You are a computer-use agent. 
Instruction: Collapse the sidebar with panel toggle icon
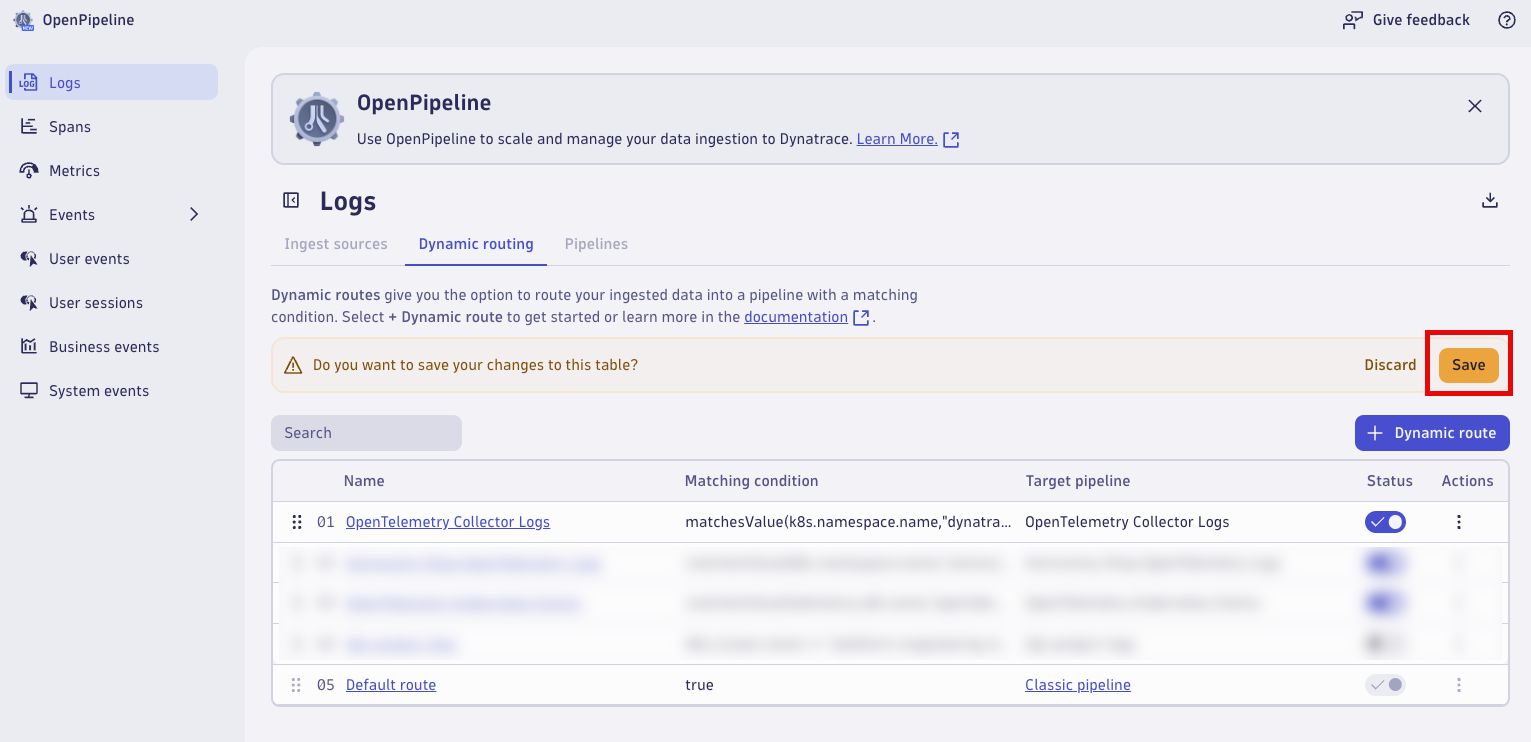point(291,201)
